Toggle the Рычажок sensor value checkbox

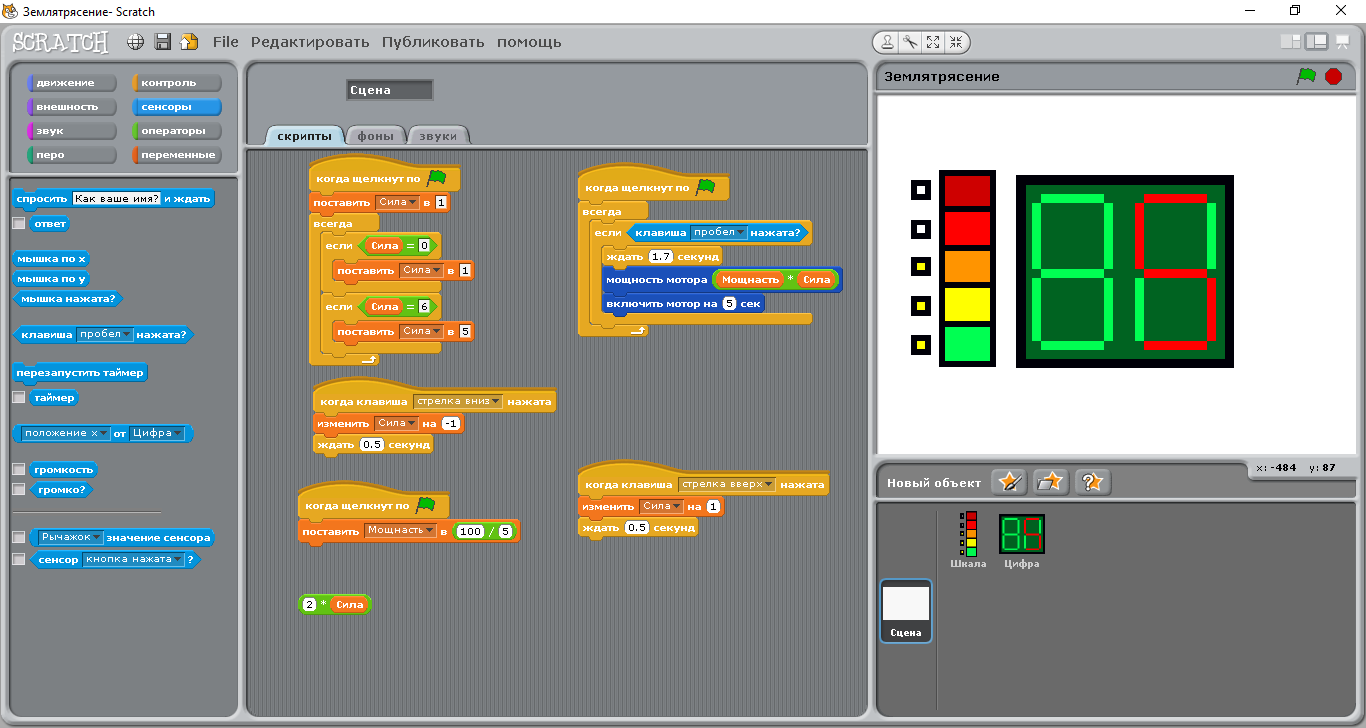tap(18, 538)
